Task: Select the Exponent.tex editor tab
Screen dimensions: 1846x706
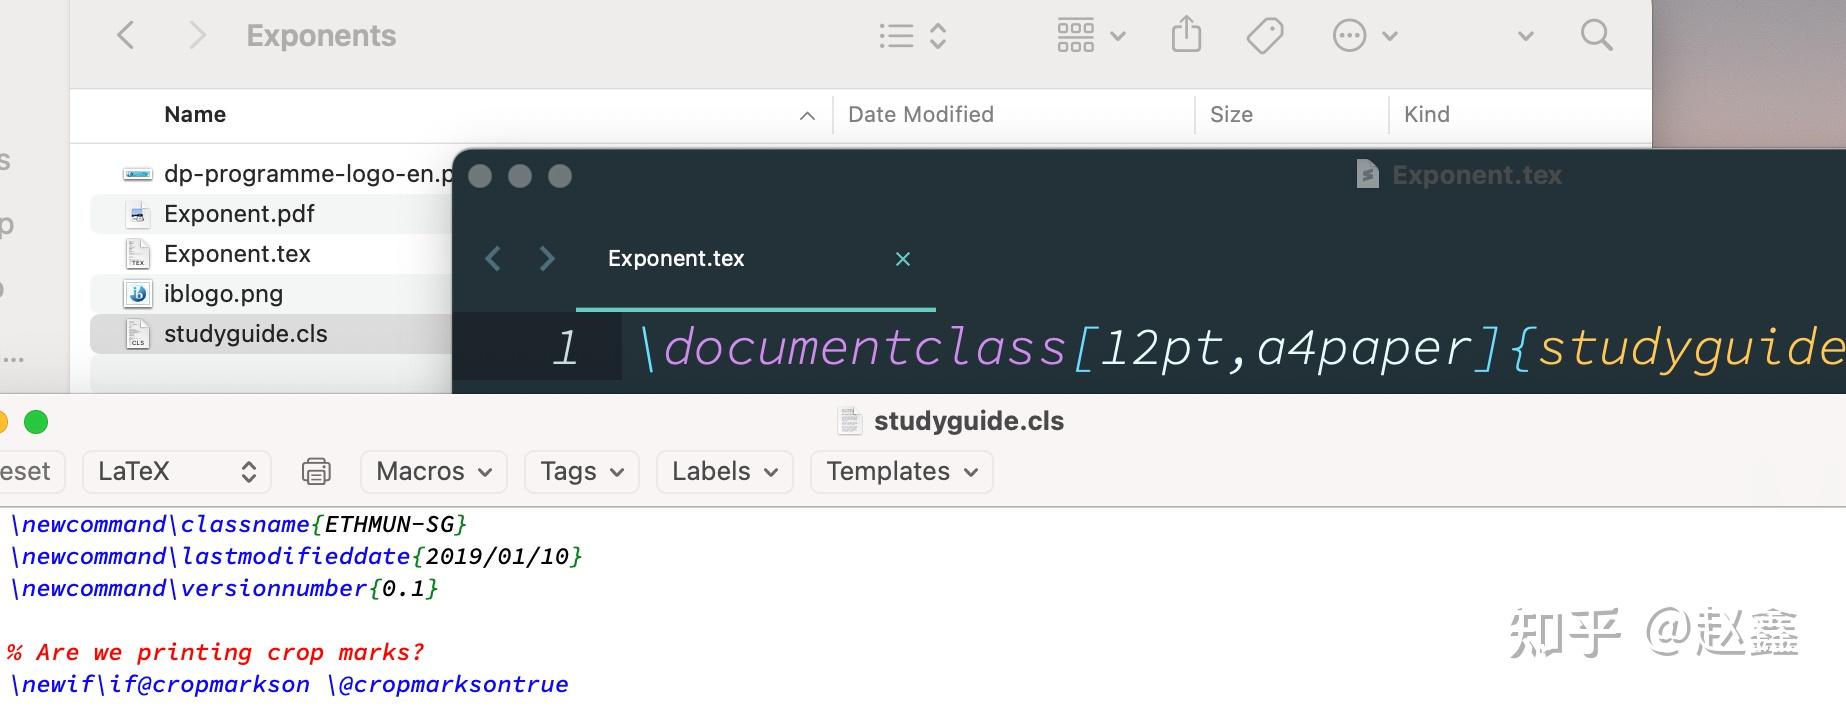Action: pyautogui.click(x=676, y=259)
